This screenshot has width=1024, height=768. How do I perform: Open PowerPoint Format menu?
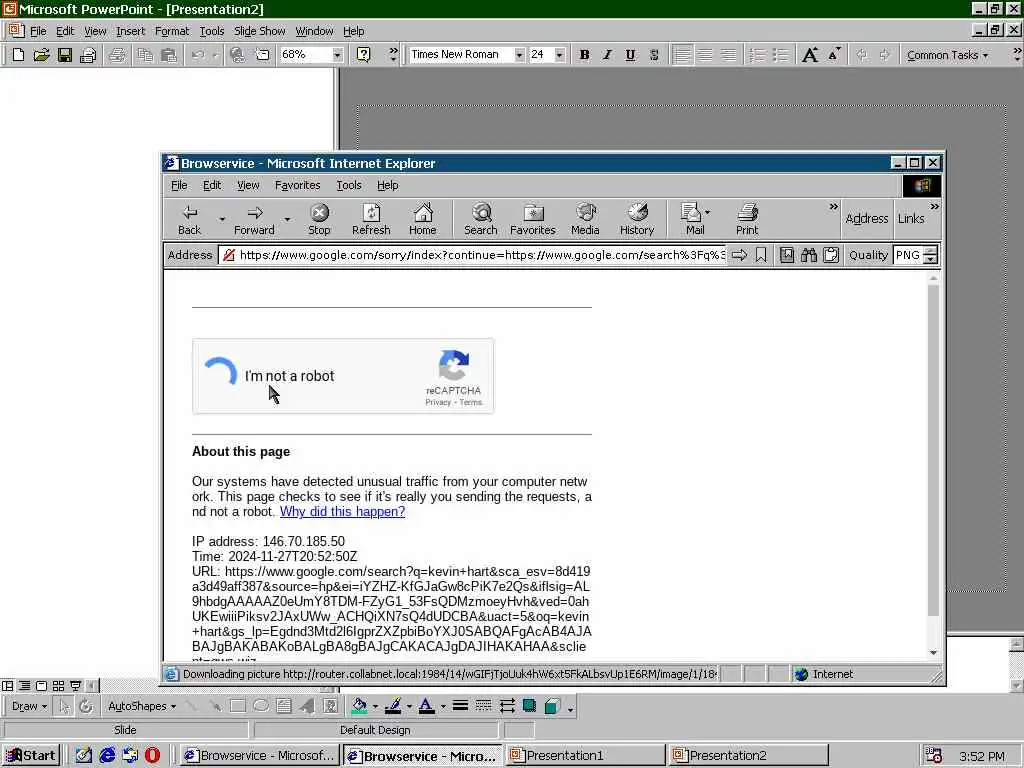pos(172,31)
